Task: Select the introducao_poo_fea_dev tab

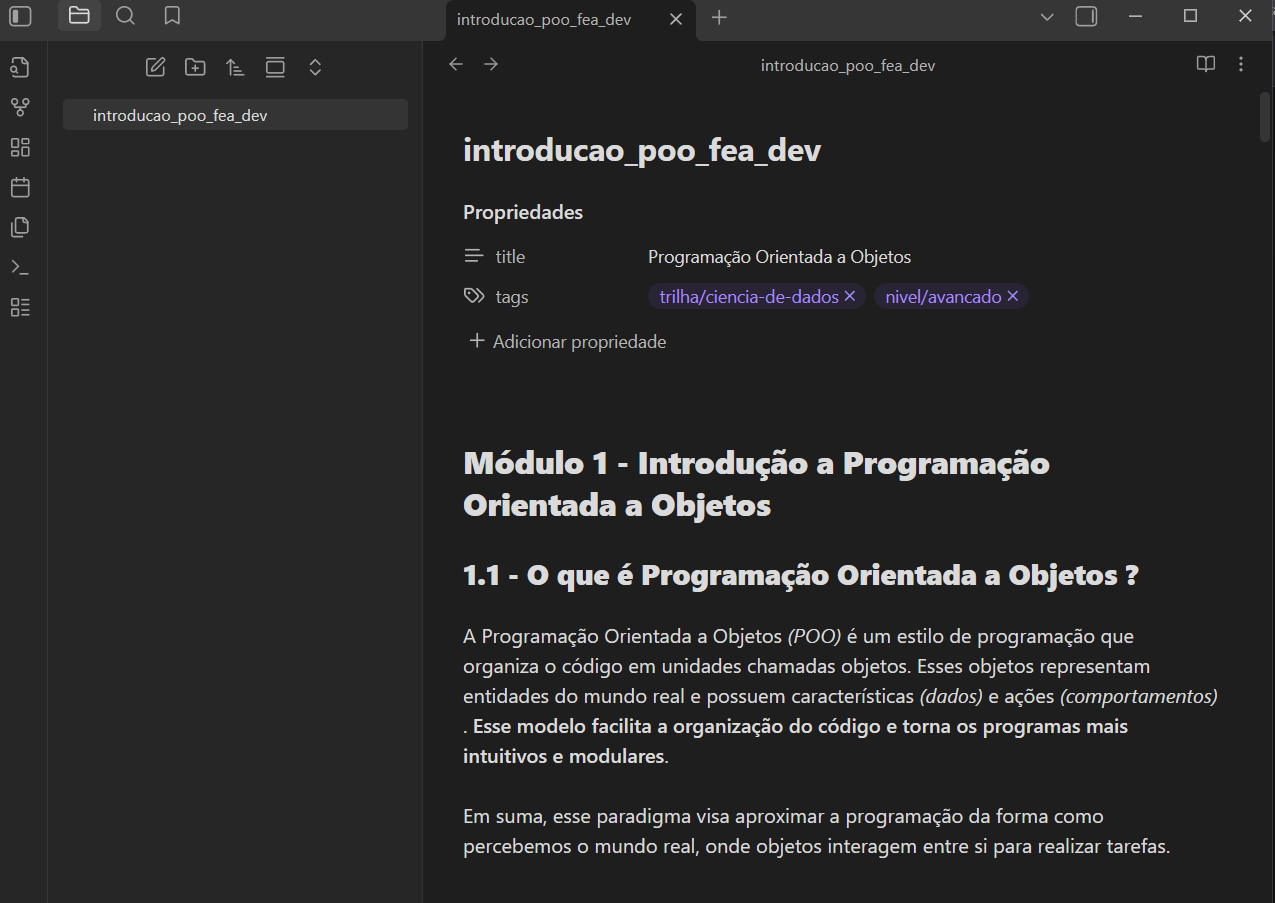Action: click(544, 19)
